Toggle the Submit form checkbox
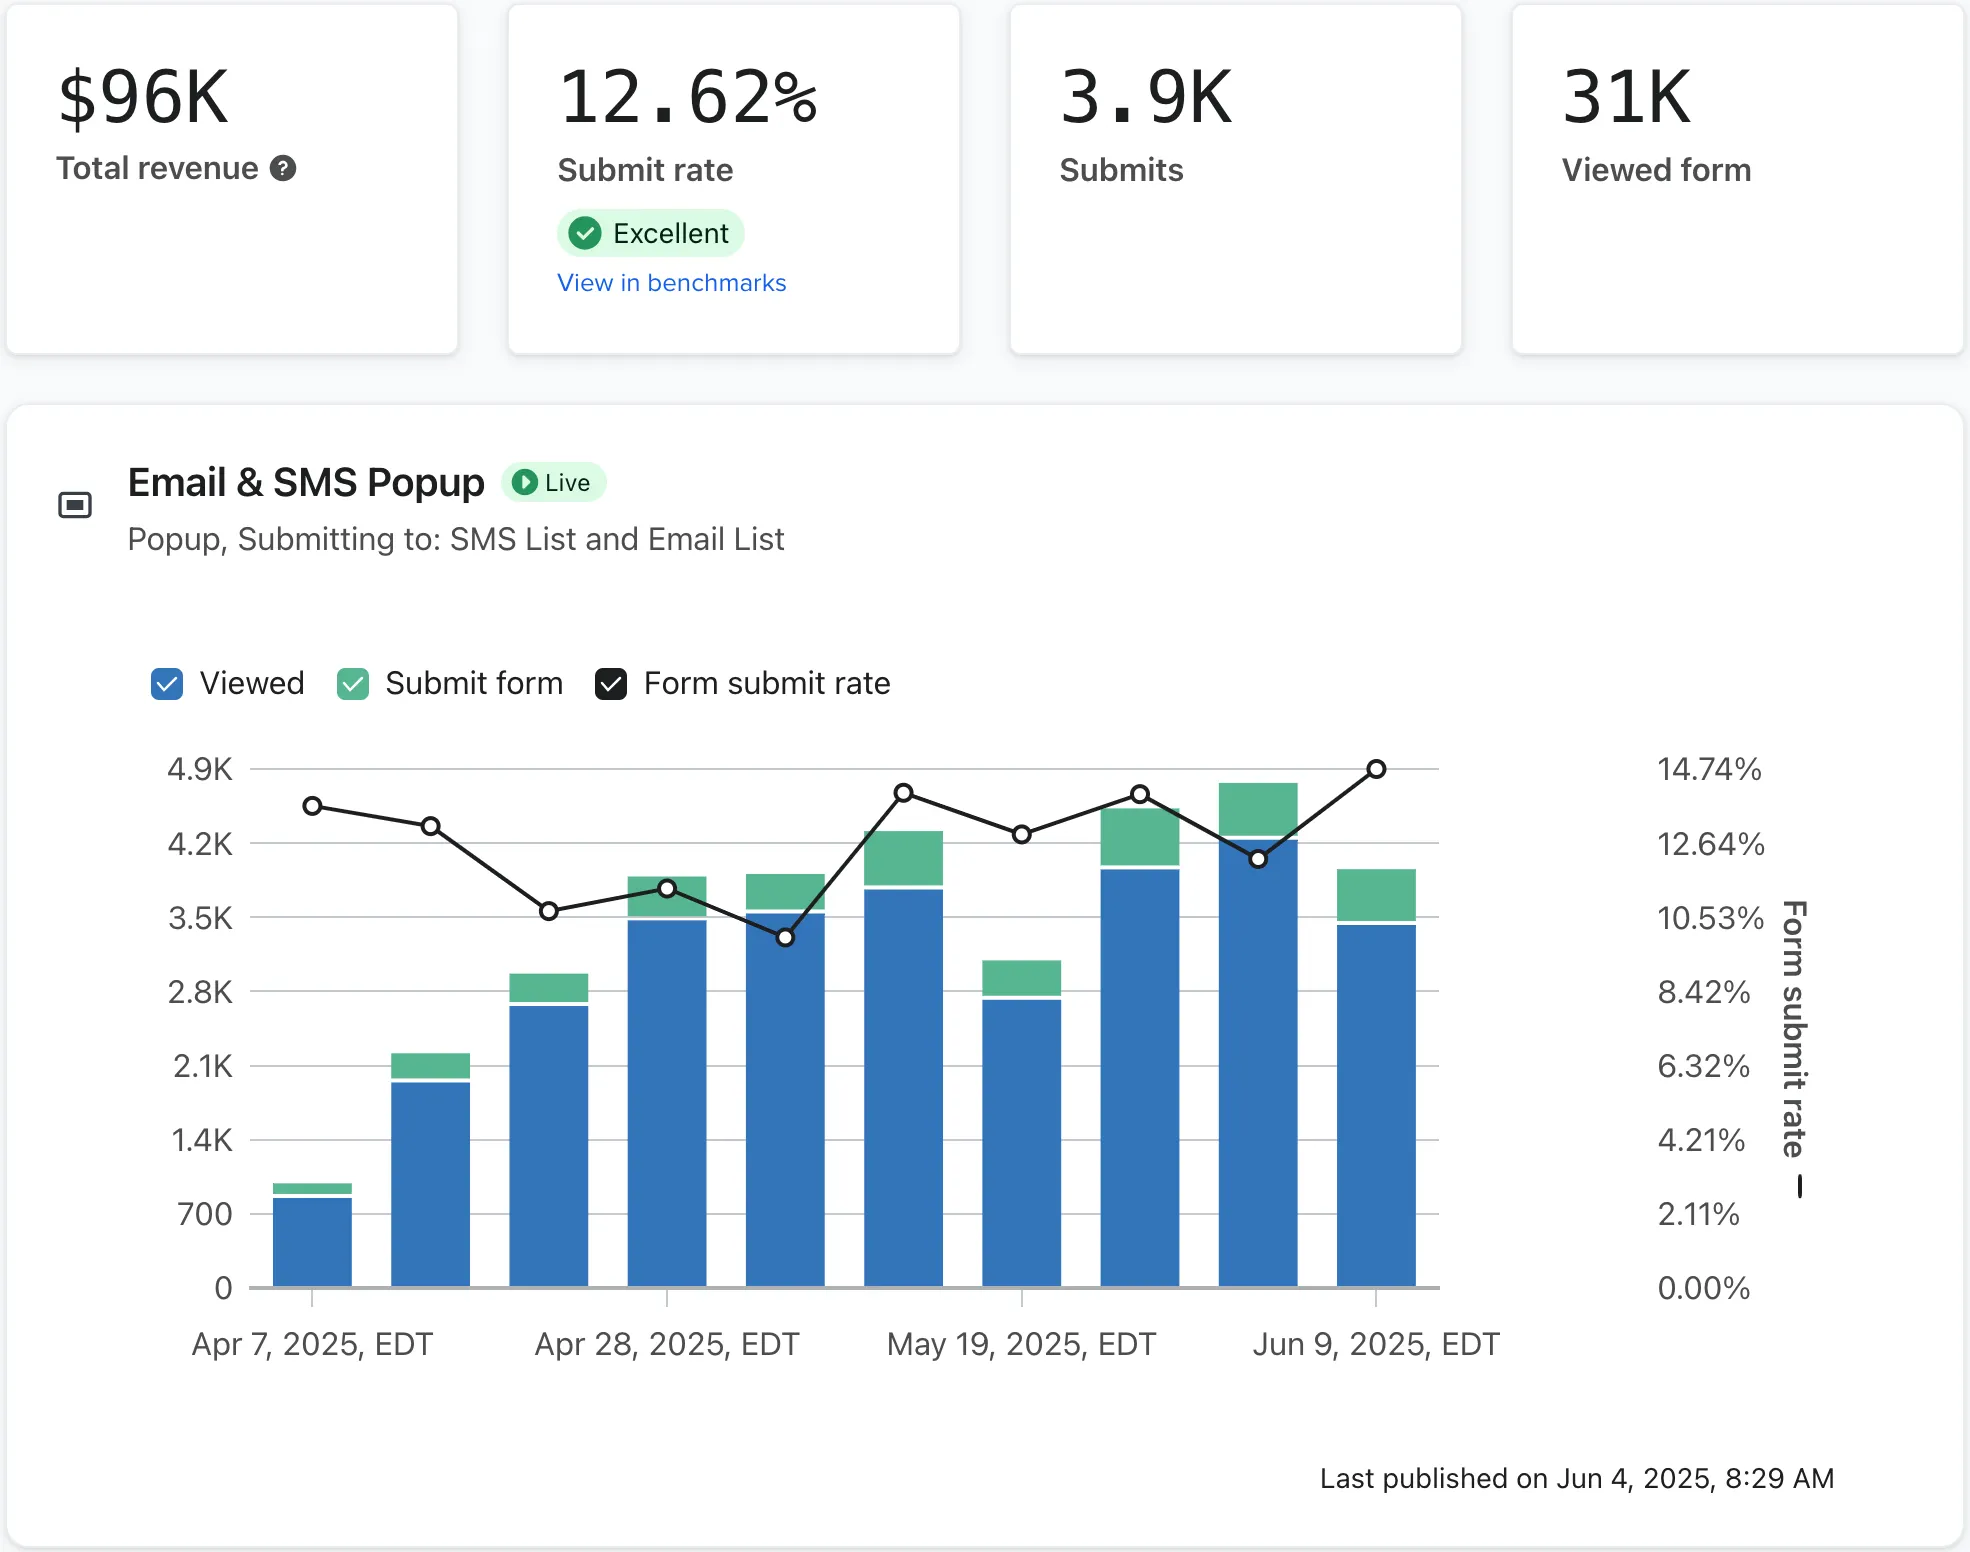 353,684
